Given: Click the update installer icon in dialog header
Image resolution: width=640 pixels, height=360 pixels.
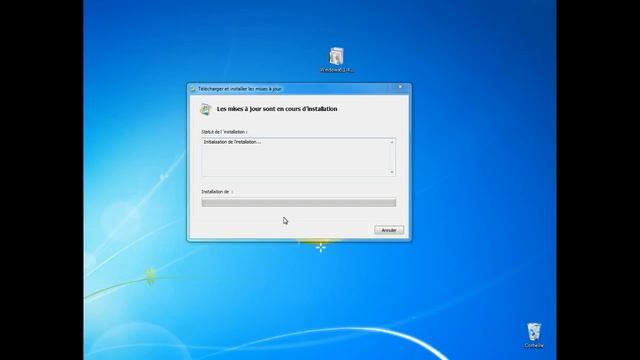Looking at the screenshot, I should (205, 109).
